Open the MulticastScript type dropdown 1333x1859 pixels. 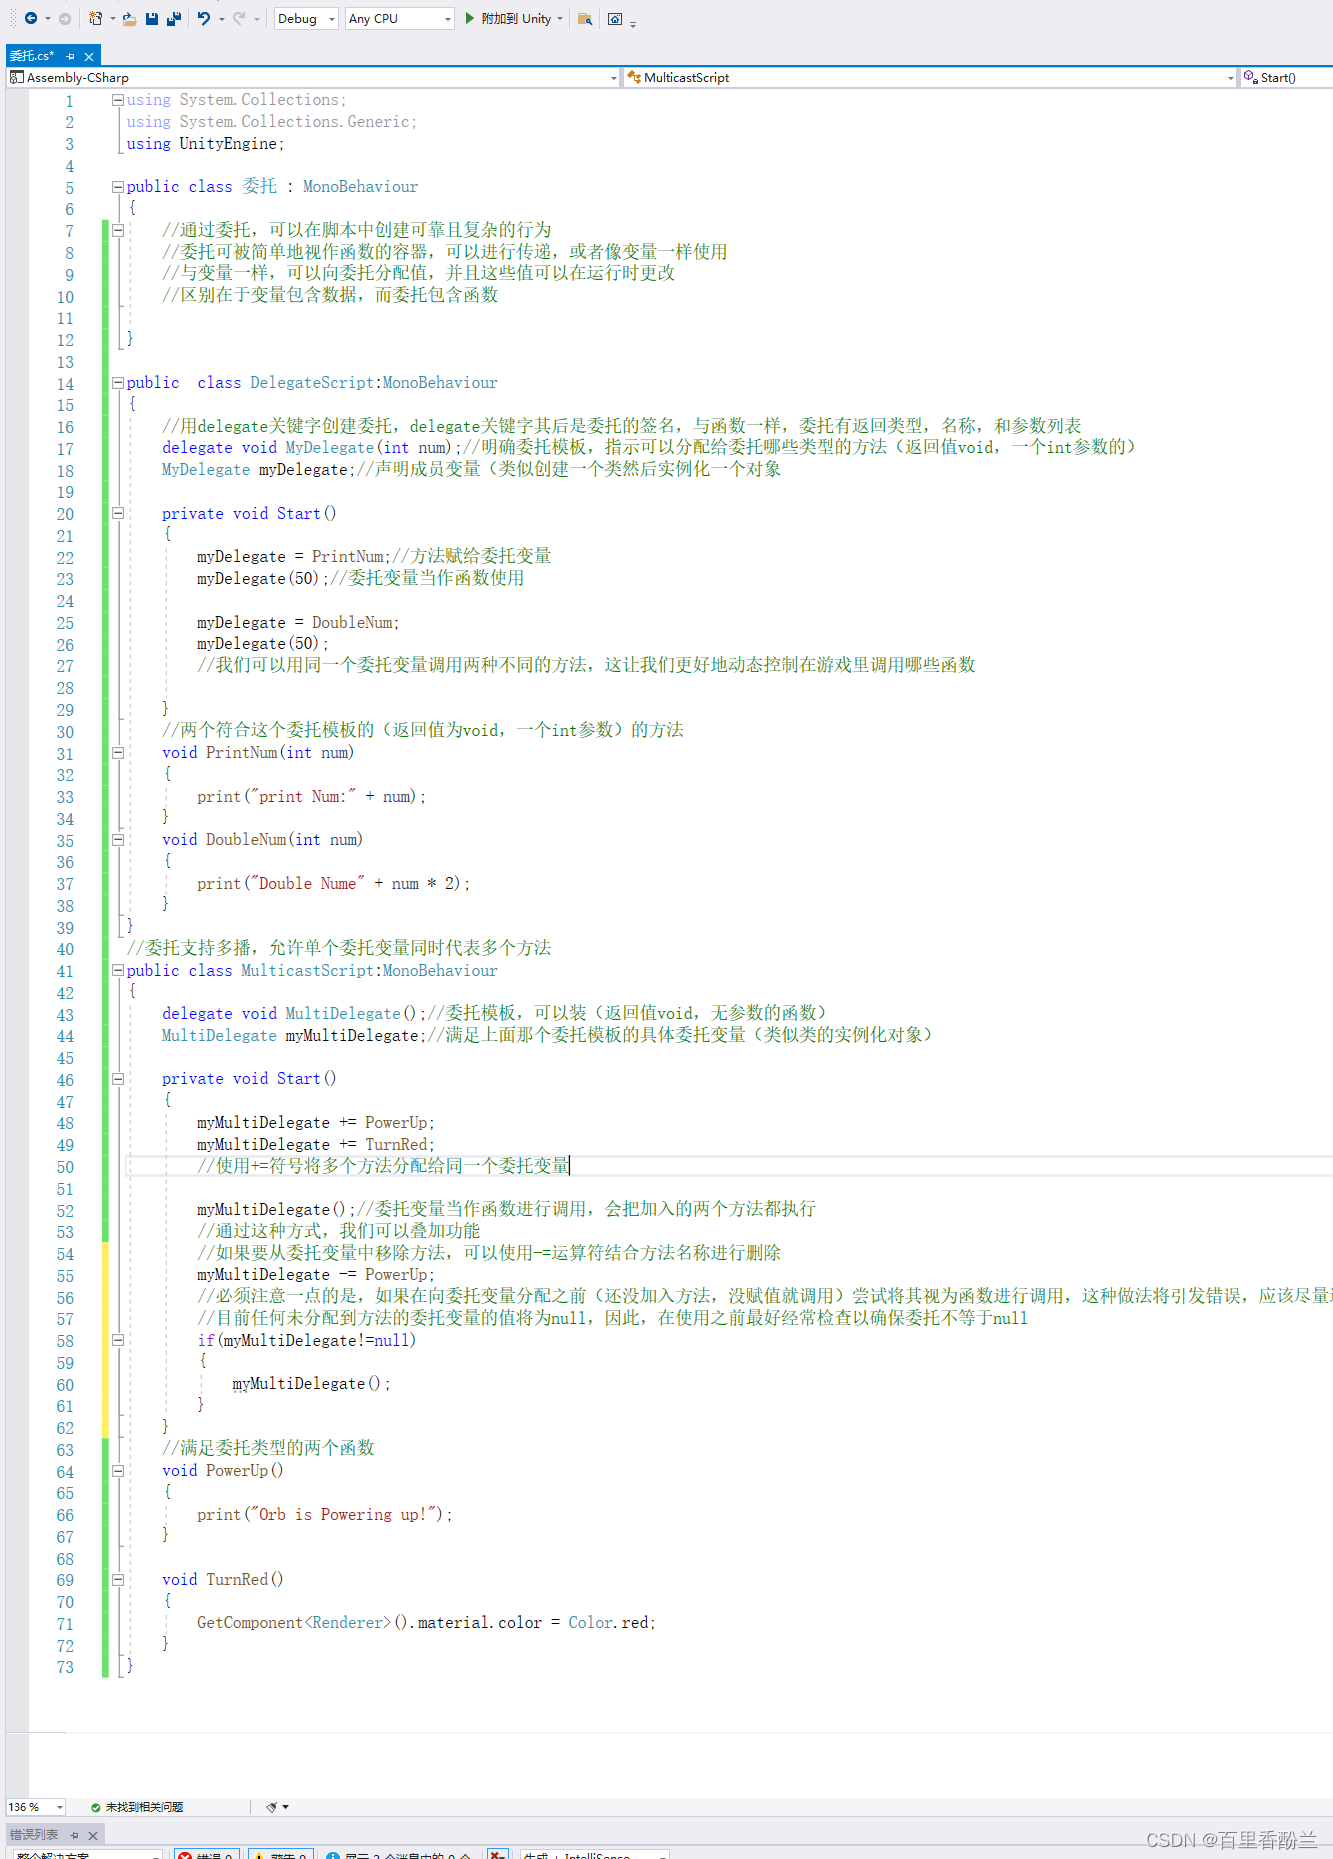pyautogui.click(x=931, y=77)
